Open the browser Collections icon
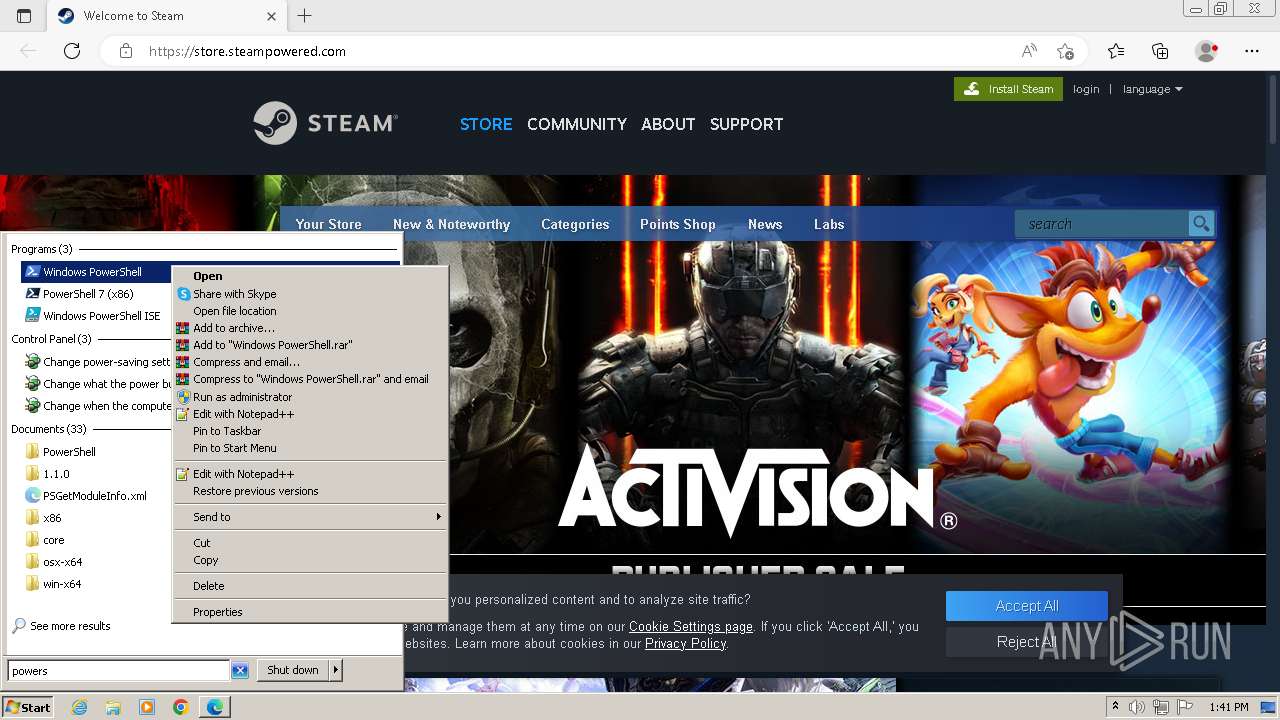Viewport: 1280px width, 720px height. [x=1160, y=51]
